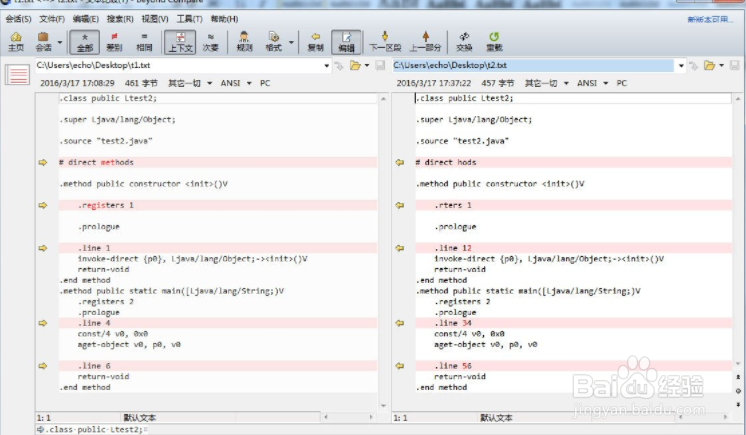
Task: Open the 规则 (Rules) icon
Action: click(244, 42)
